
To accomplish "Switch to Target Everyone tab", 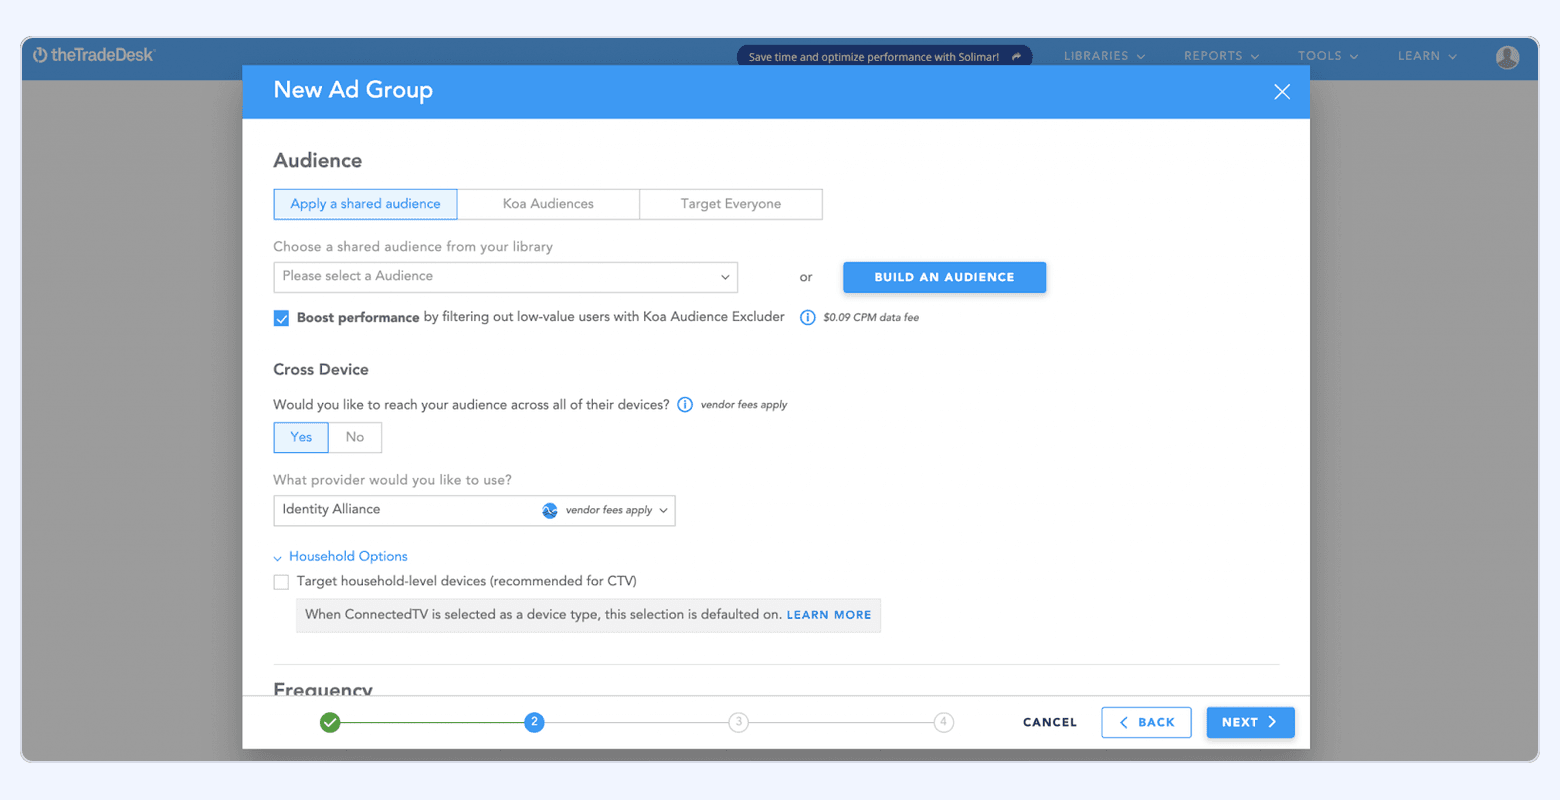I will (731, 204).
